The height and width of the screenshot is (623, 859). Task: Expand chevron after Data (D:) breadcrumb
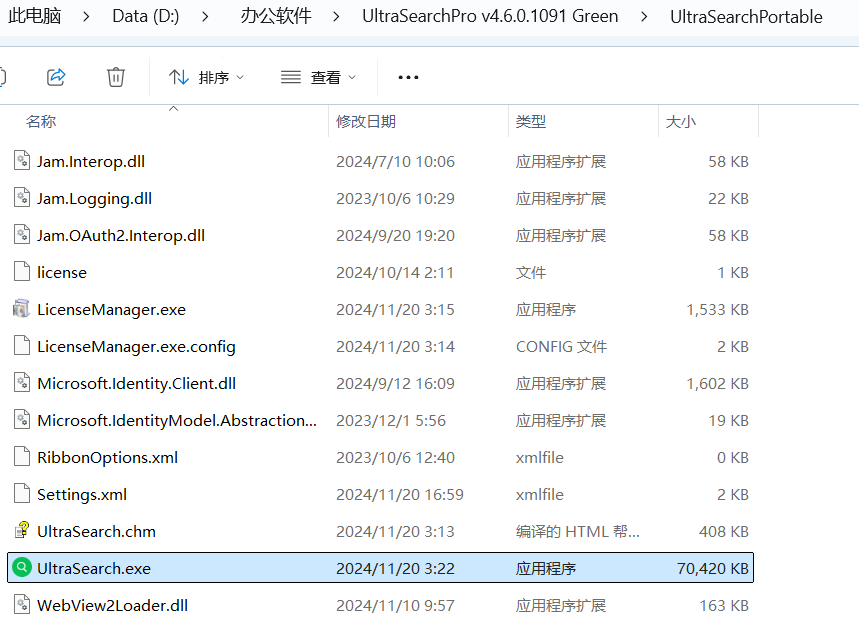[205, 17]
